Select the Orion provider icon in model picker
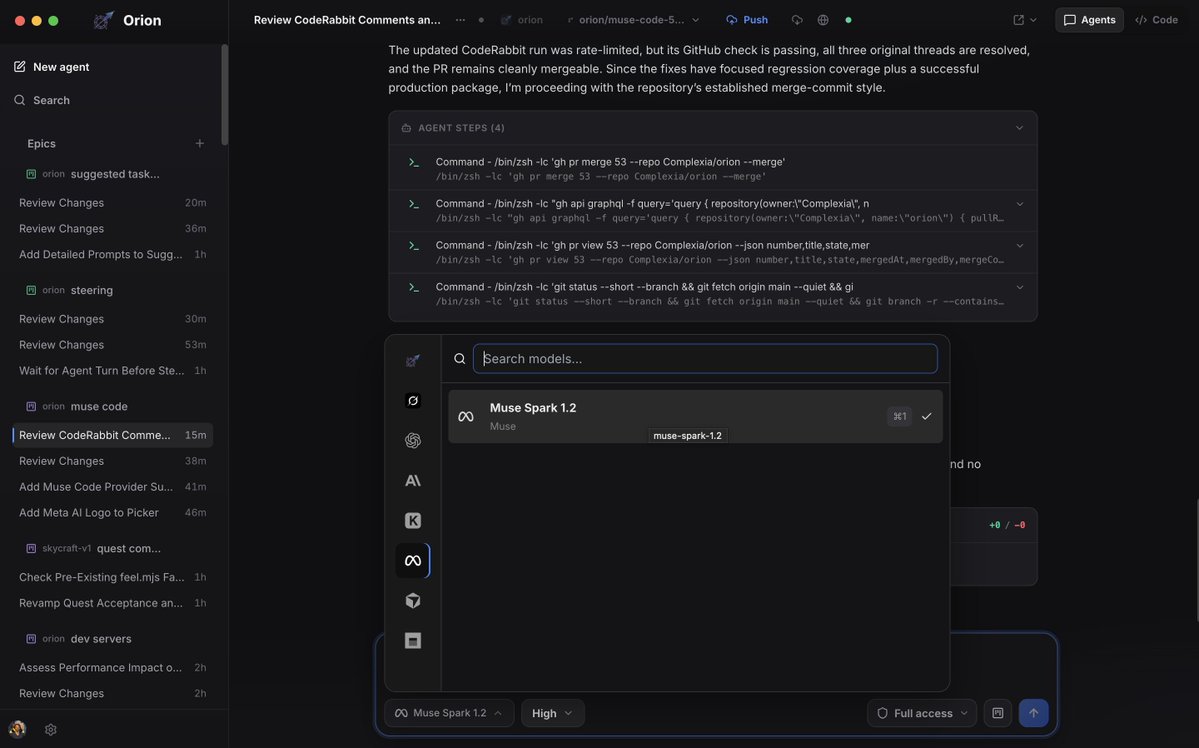 click(x=413, y=360)
